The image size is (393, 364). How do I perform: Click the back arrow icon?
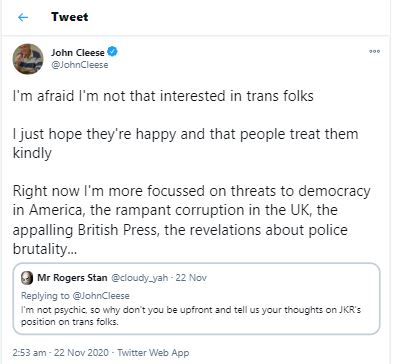click(x=23, y=17)
